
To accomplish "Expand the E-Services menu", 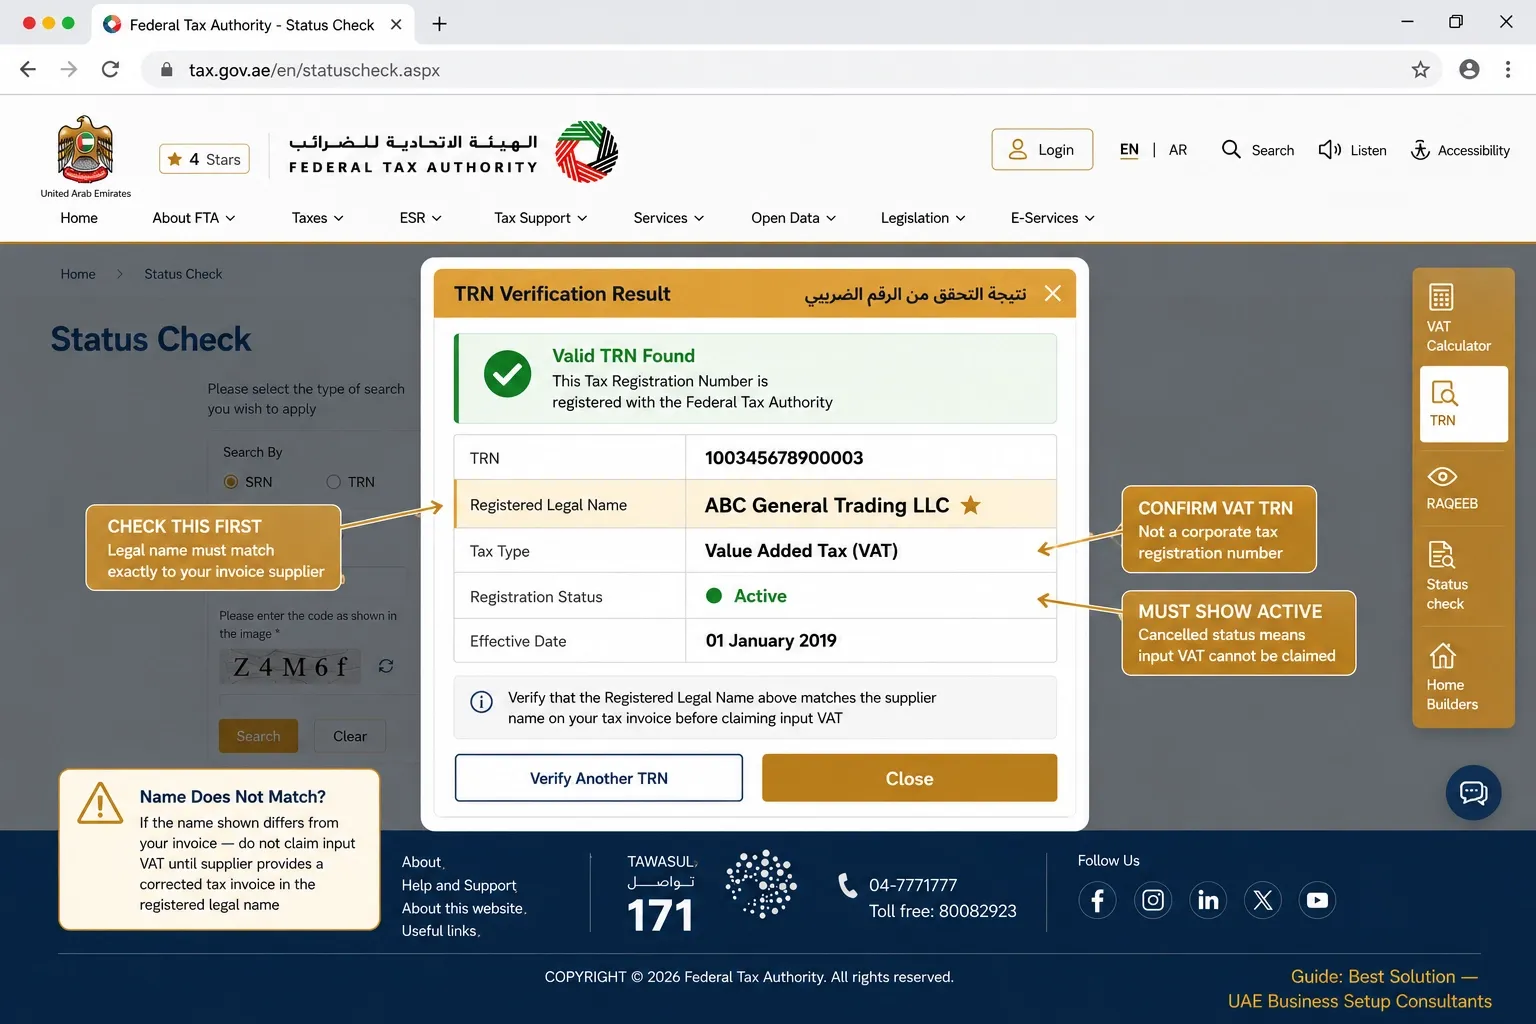I will pos(1053,218).
